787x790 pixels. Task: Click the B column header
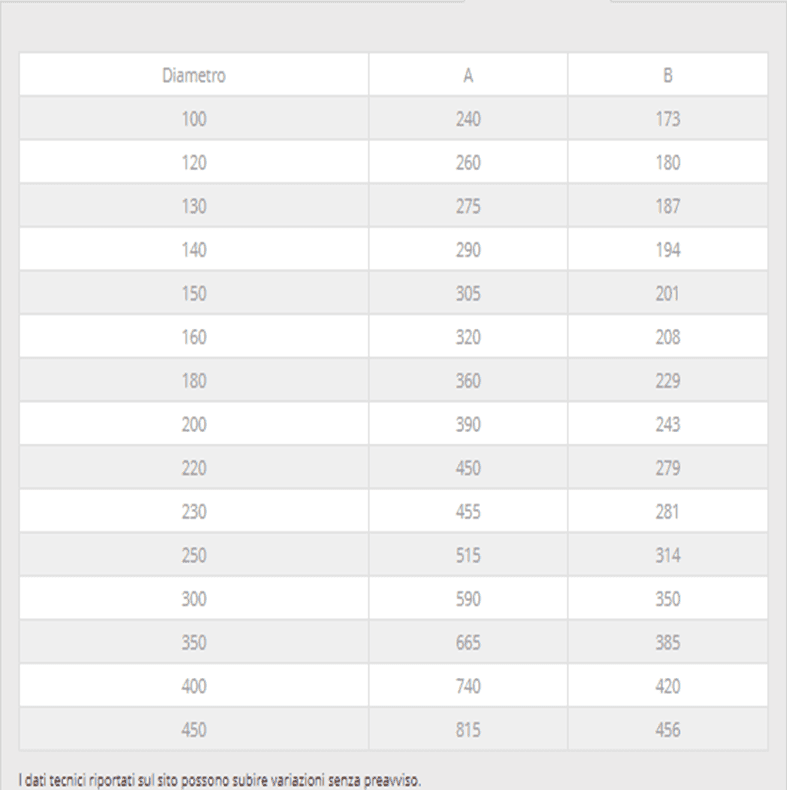point(668,75)
